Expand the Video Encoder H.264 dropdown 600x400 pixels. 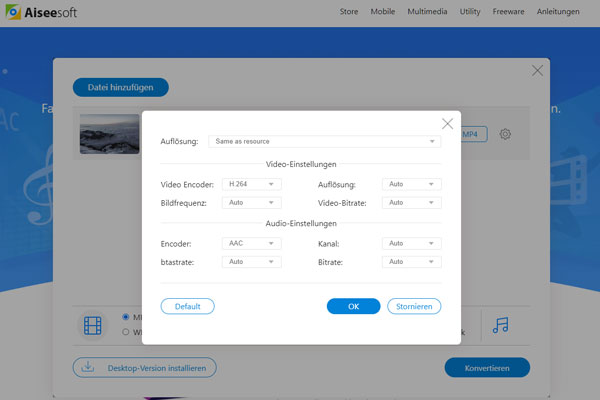click(253, 184)
